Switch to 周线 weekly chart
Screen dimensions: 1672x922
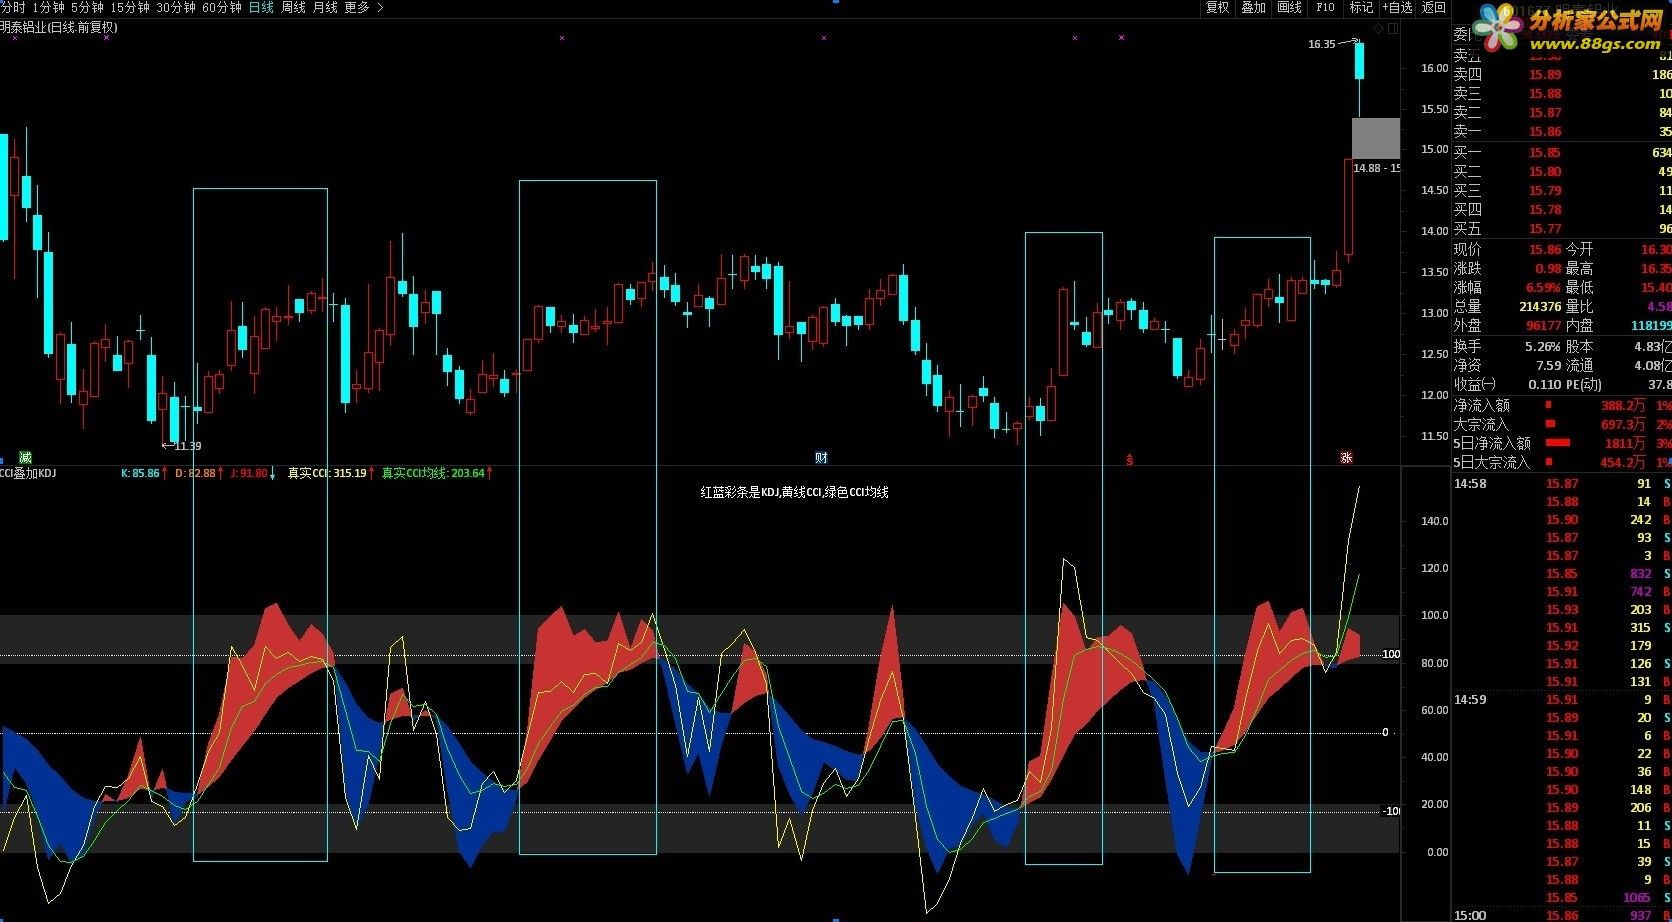tap(293, 7)
